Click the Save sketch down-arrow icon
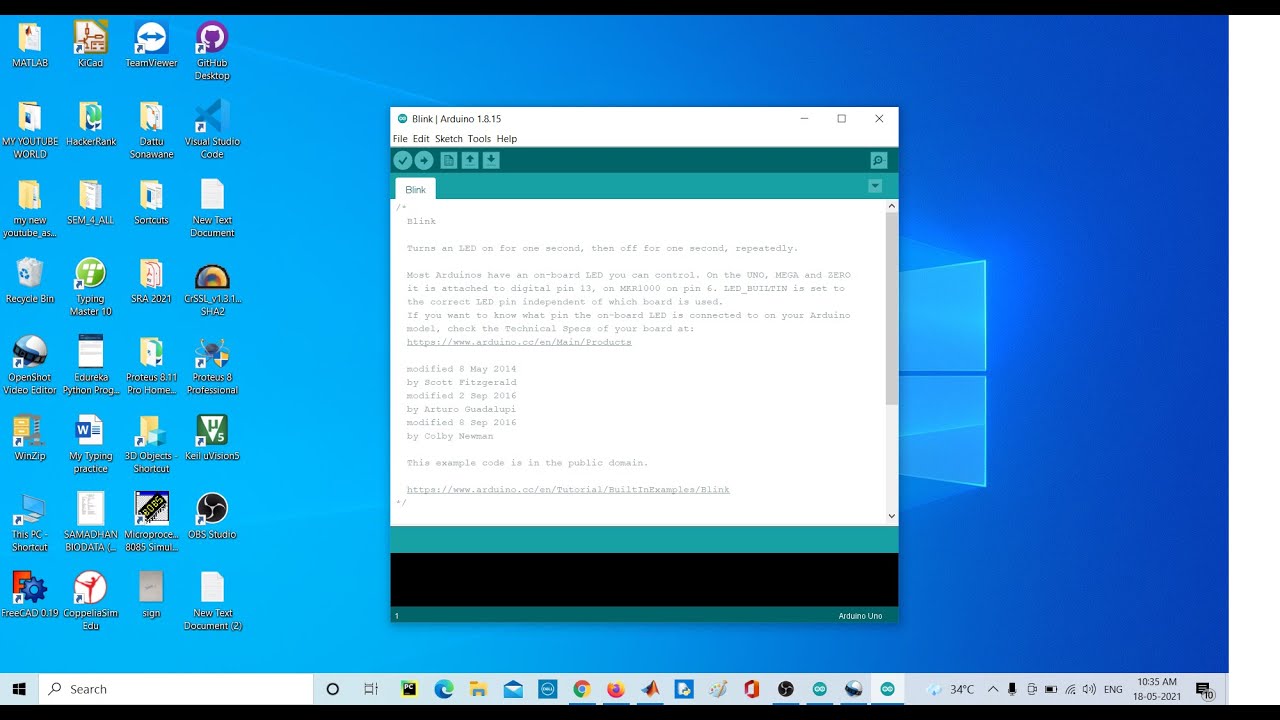This screenshot has height=720, width=1280. click(491, 160)
